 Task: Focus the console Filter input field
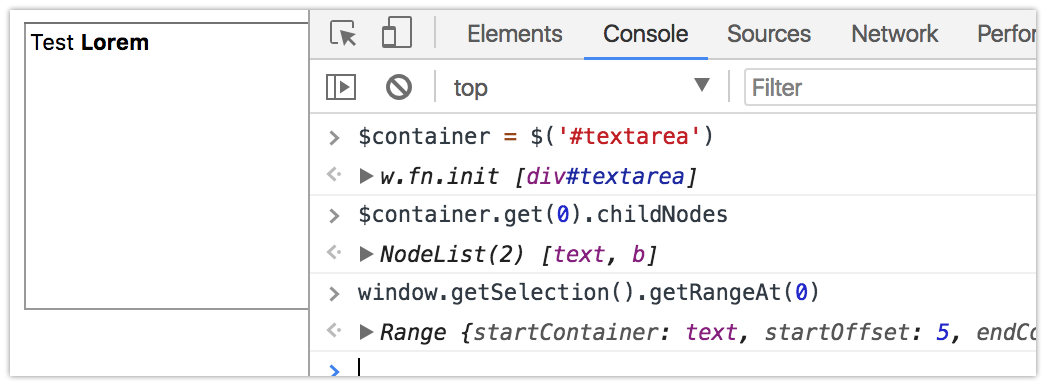click(891, 87)
